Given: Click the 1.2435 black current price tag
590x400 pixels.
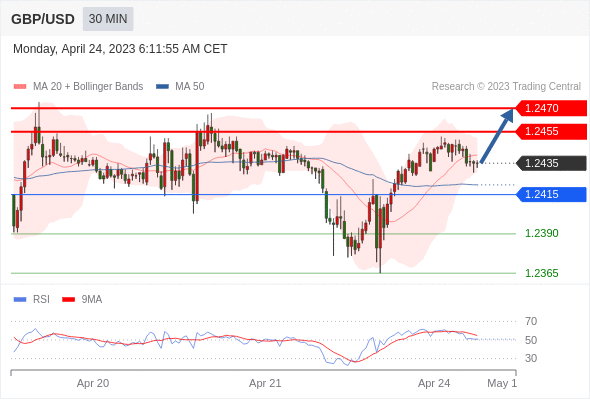Looking at the screenshot, I should [x=551, y=163].
